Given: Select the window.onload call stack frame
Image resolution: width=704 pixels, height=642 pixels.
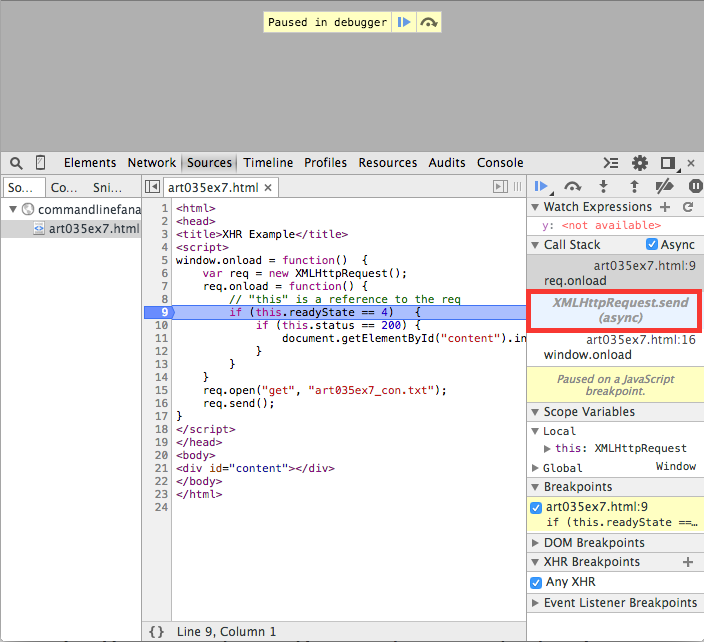Looking at the screenshot, I should pyautogui.click(x=615, y=347).
